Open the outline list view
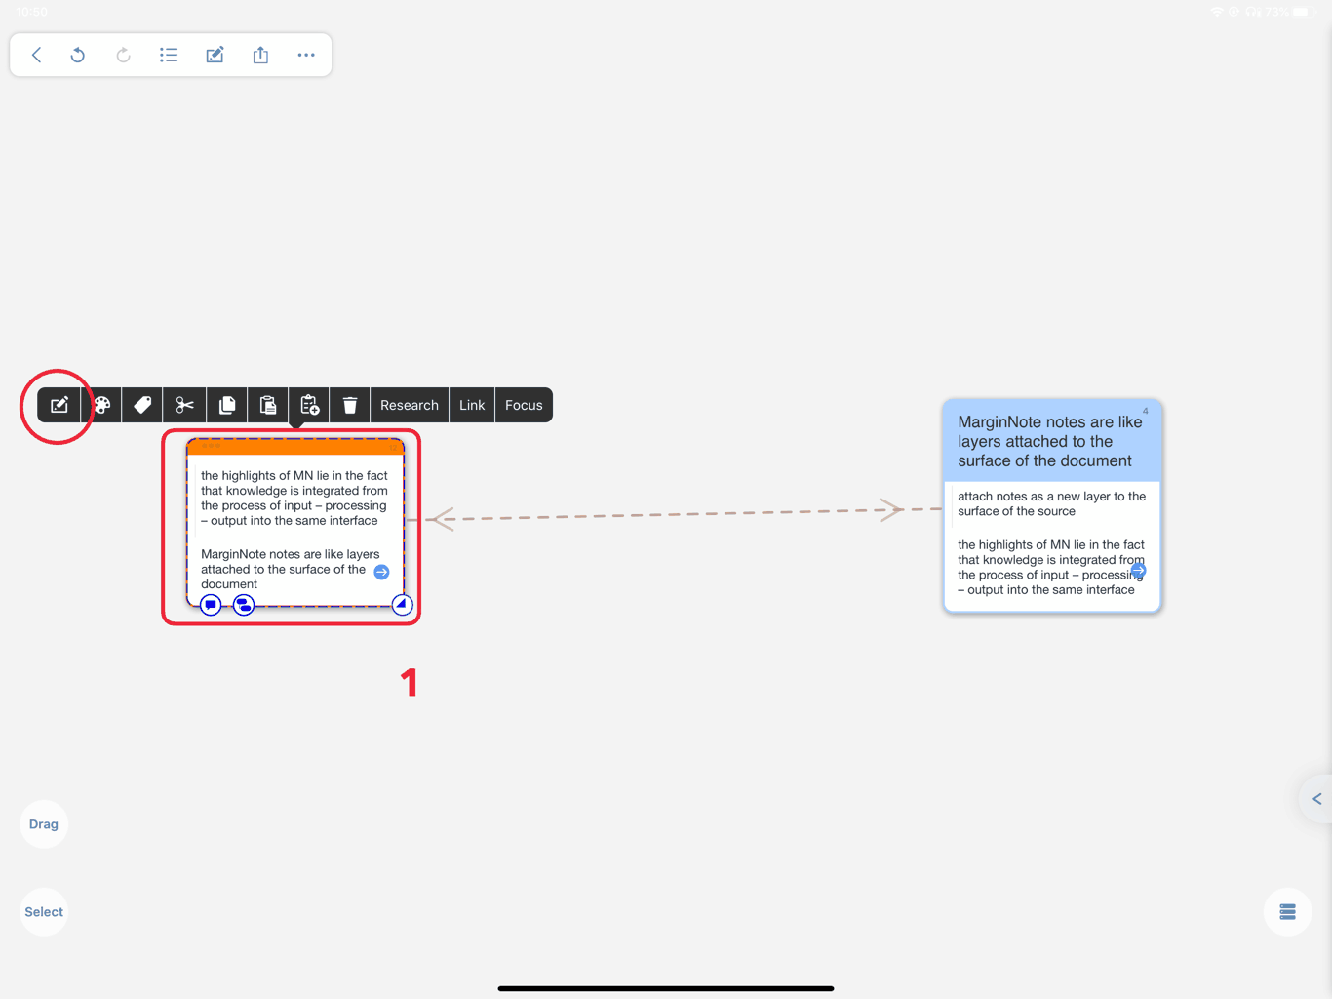 (168, 55)
